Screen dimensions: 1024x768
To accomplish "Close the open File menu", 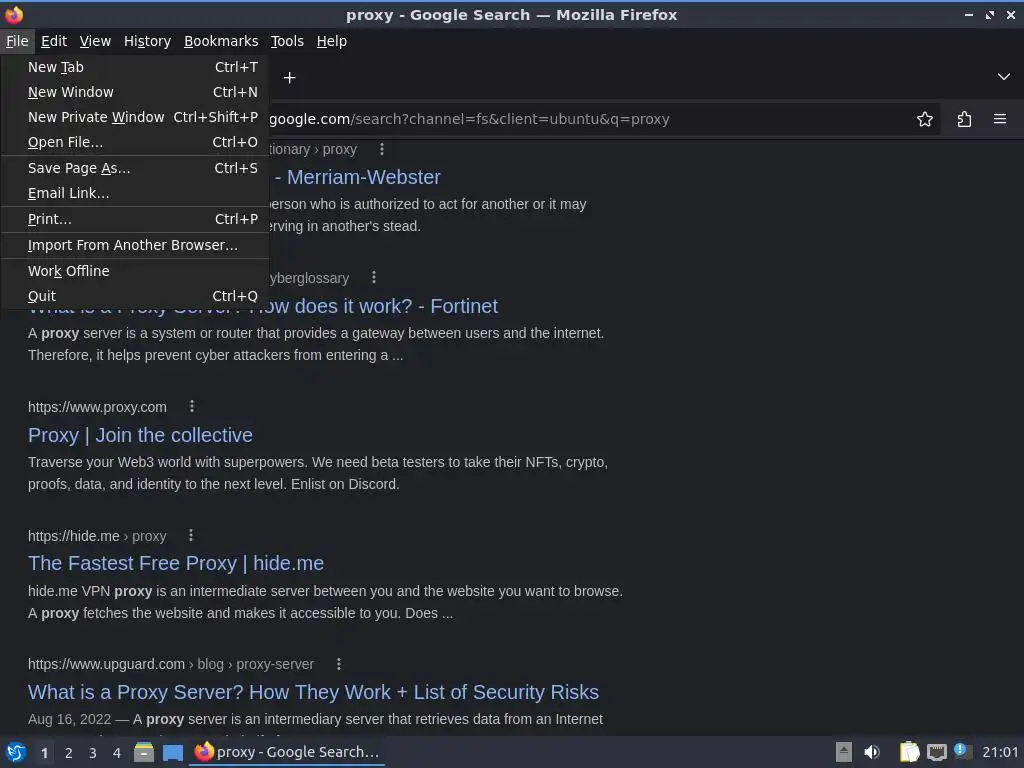I will coord(17,41).
